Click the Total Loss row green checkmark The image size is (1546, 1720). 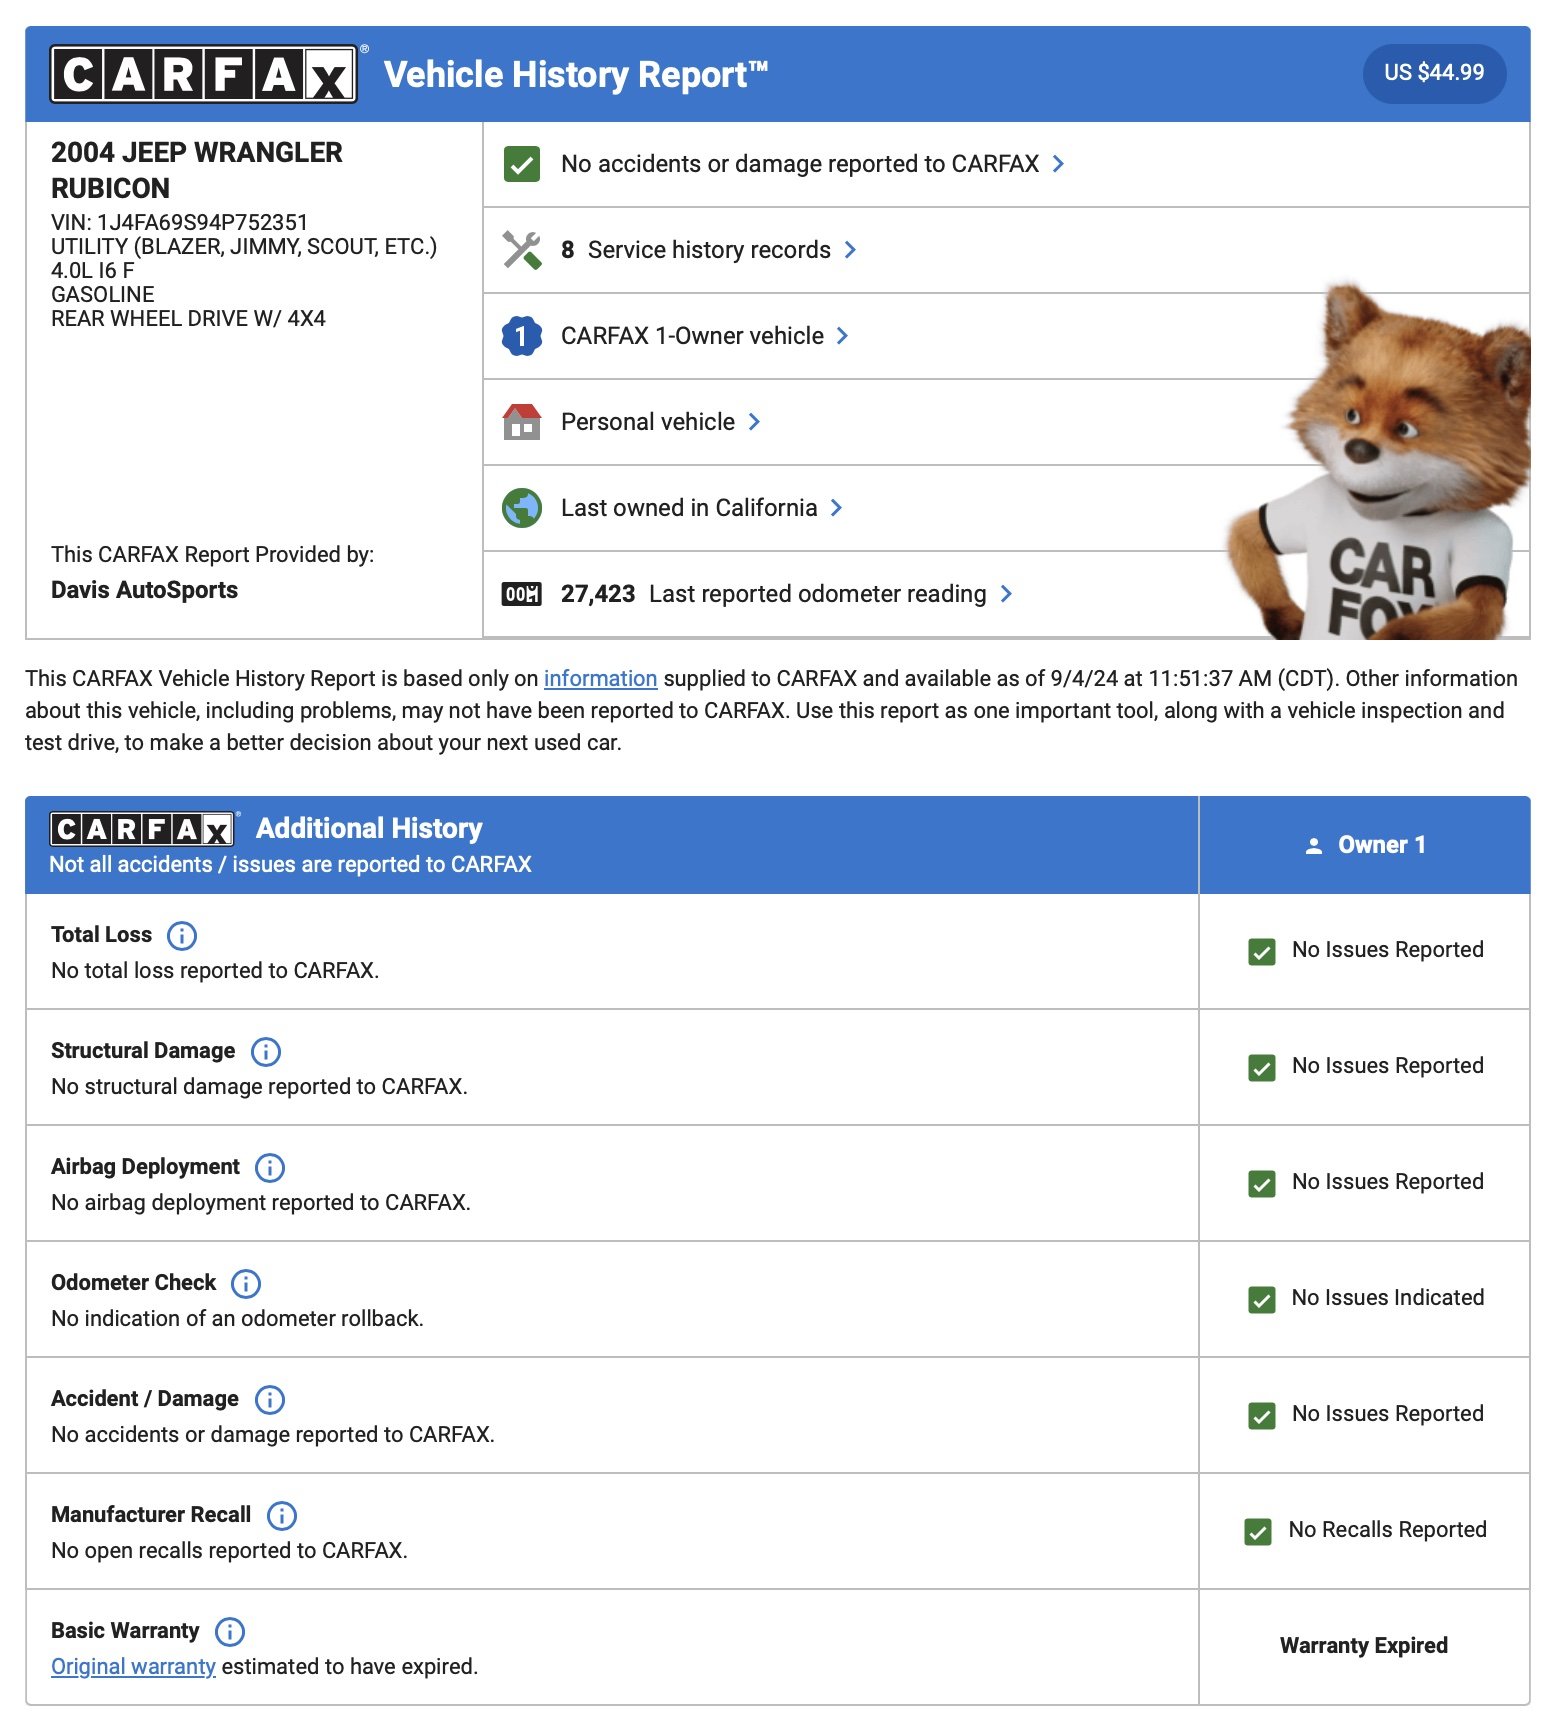coord(1262,951)
